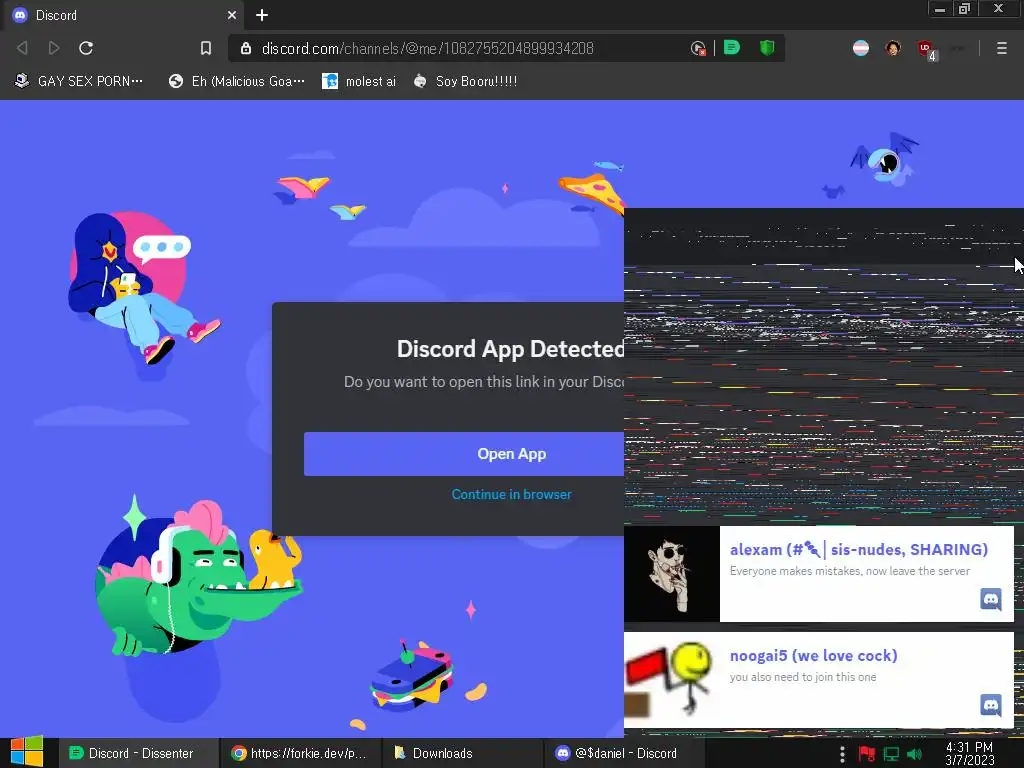1024x768 pixels.
Task: Click the blocked media icon in address bar
Action: click(x=697, y=48)
